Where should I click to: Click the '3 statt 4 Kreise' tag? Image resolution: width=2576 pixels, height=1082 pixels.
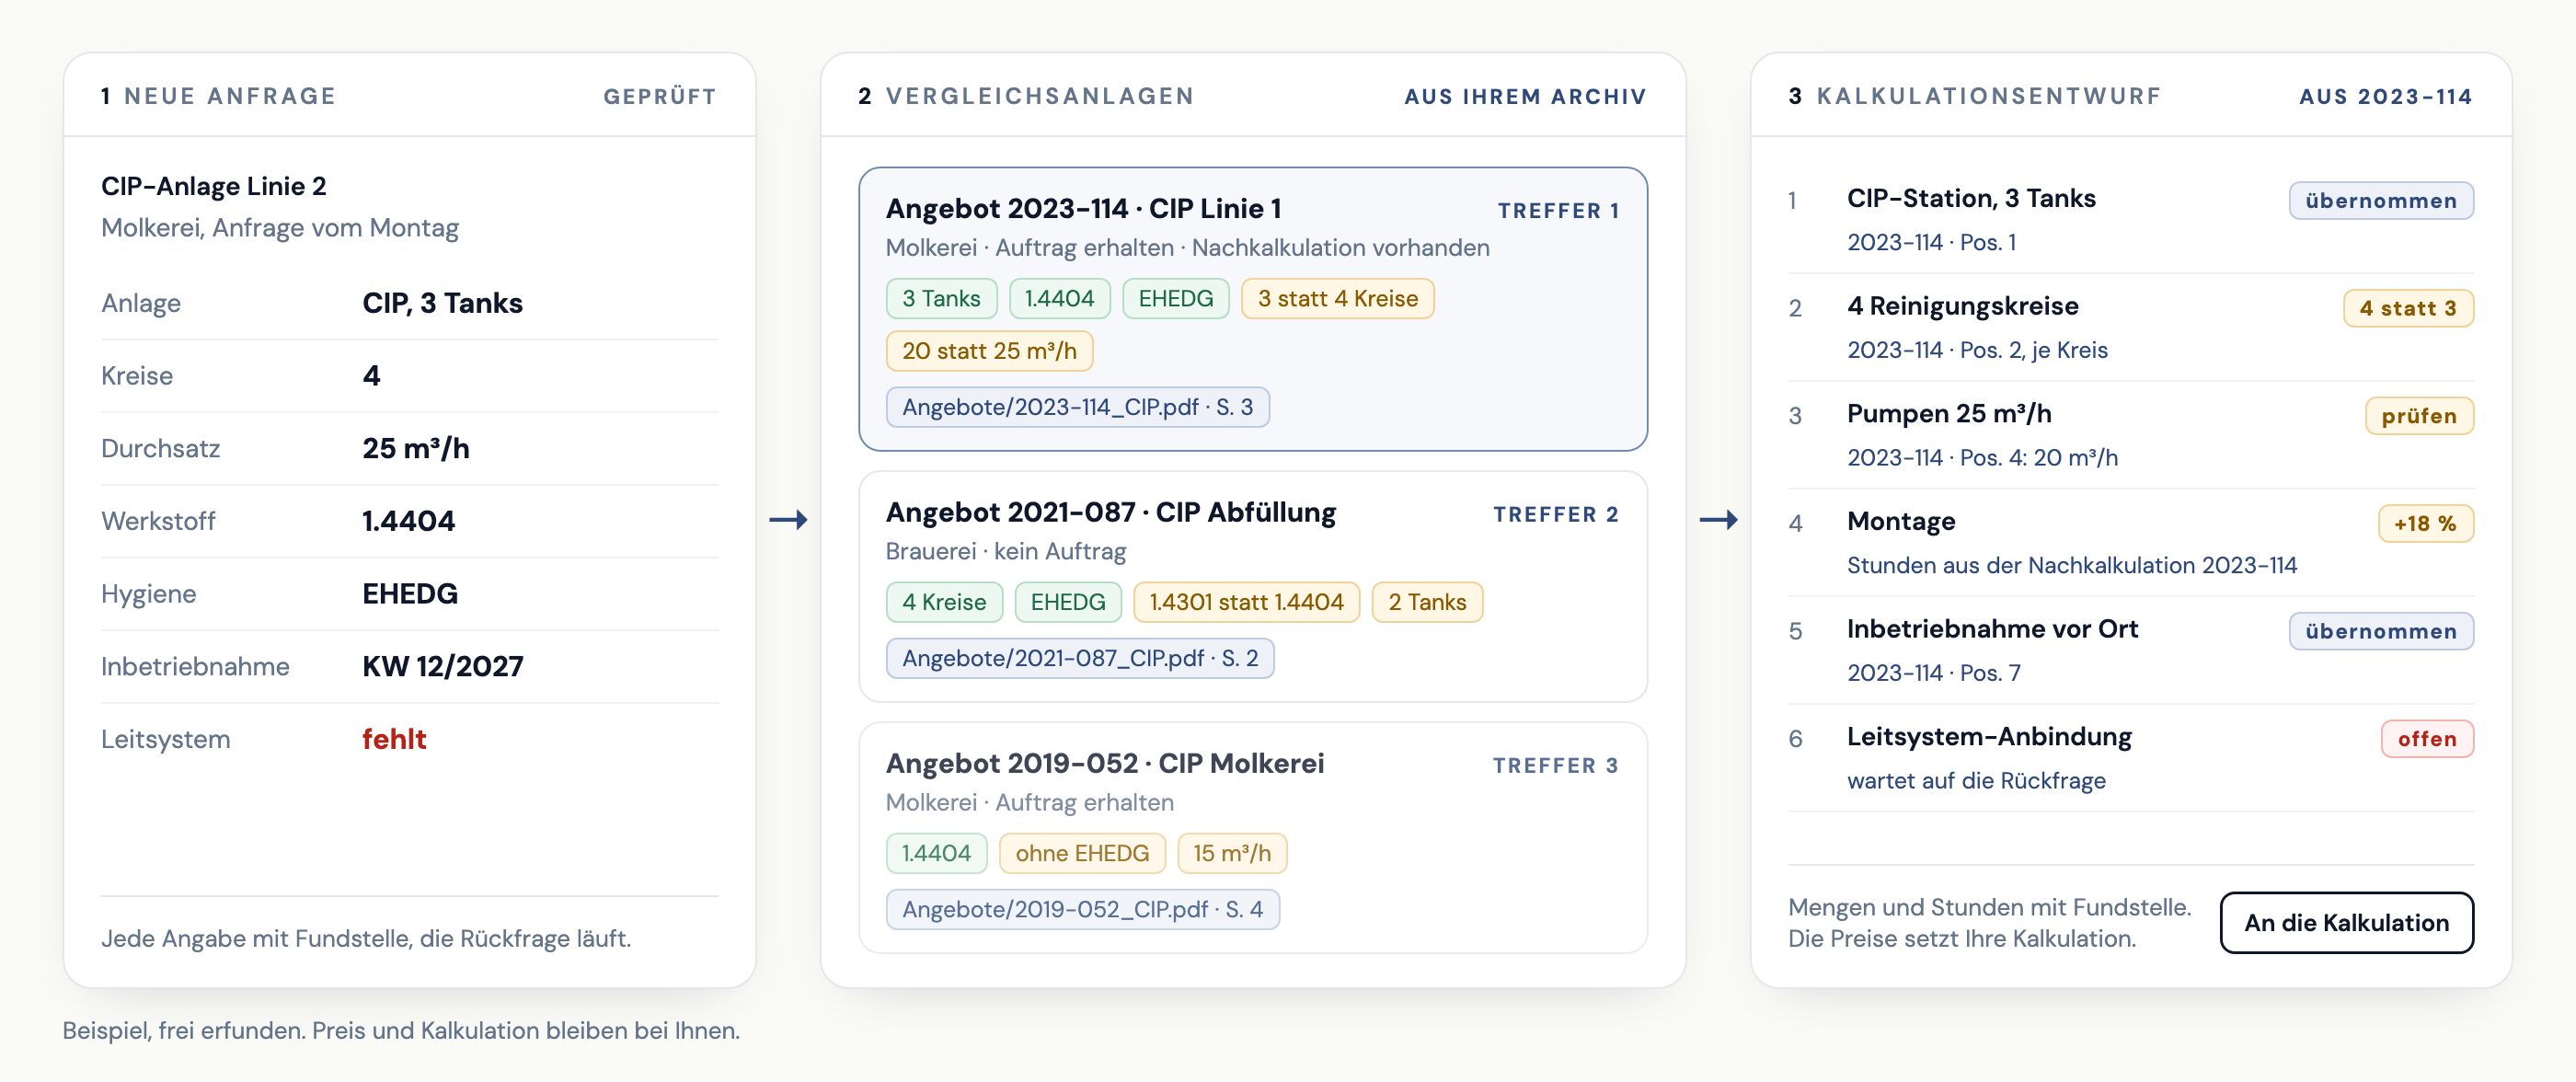[1337, 298]
